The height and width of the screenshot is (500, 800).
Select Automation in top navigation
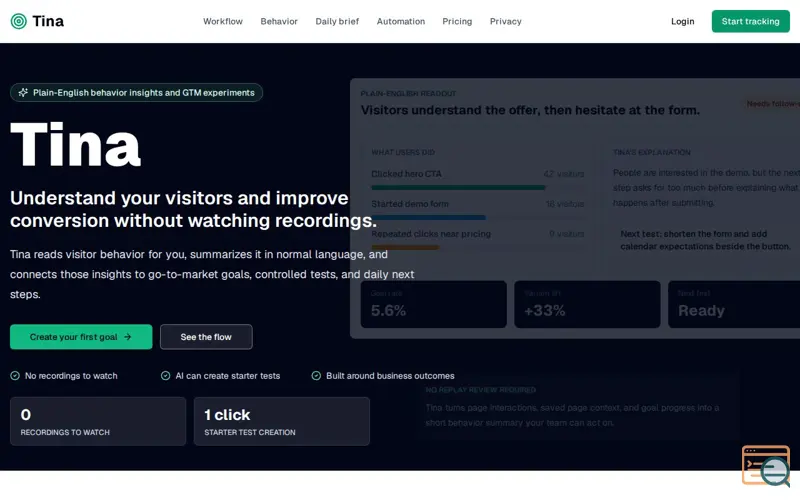coord(401,21)
